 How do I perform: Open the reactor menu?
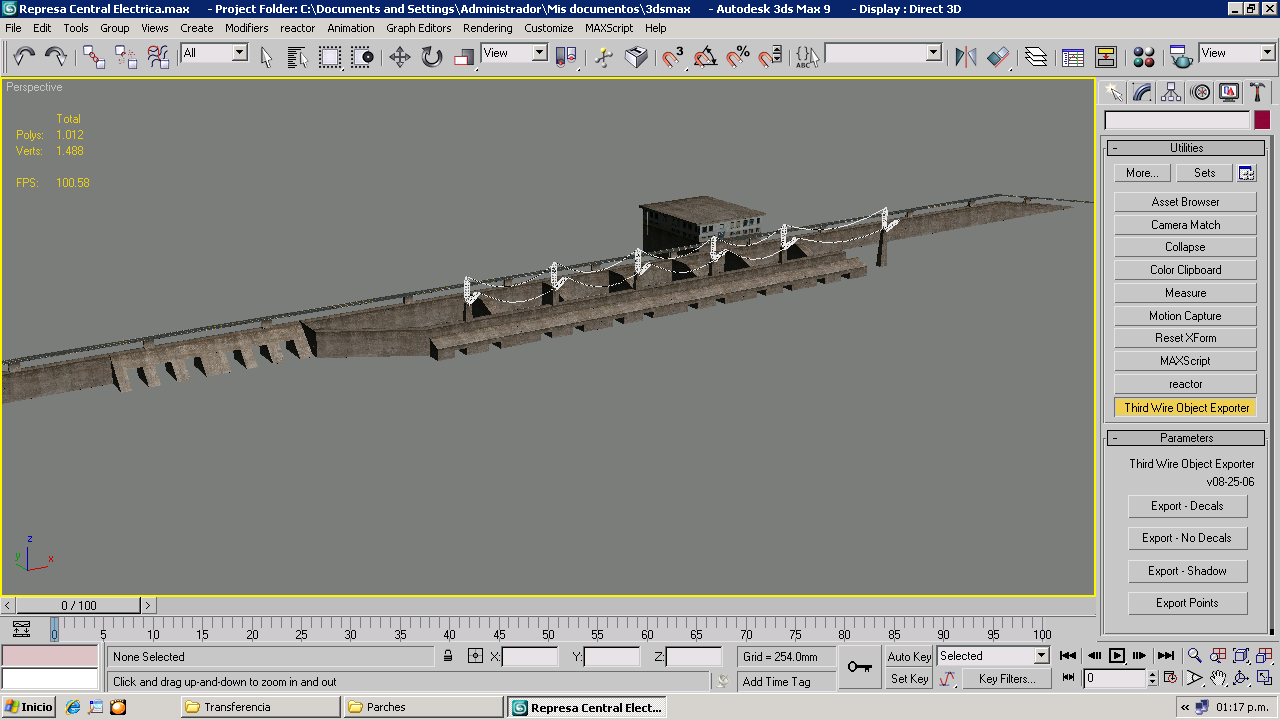point(297,28)
